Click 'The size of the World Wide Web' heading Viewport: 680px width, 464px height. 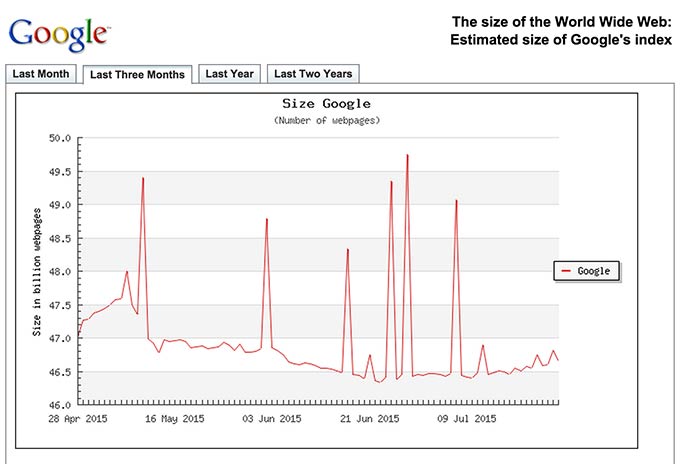point(562,22)
